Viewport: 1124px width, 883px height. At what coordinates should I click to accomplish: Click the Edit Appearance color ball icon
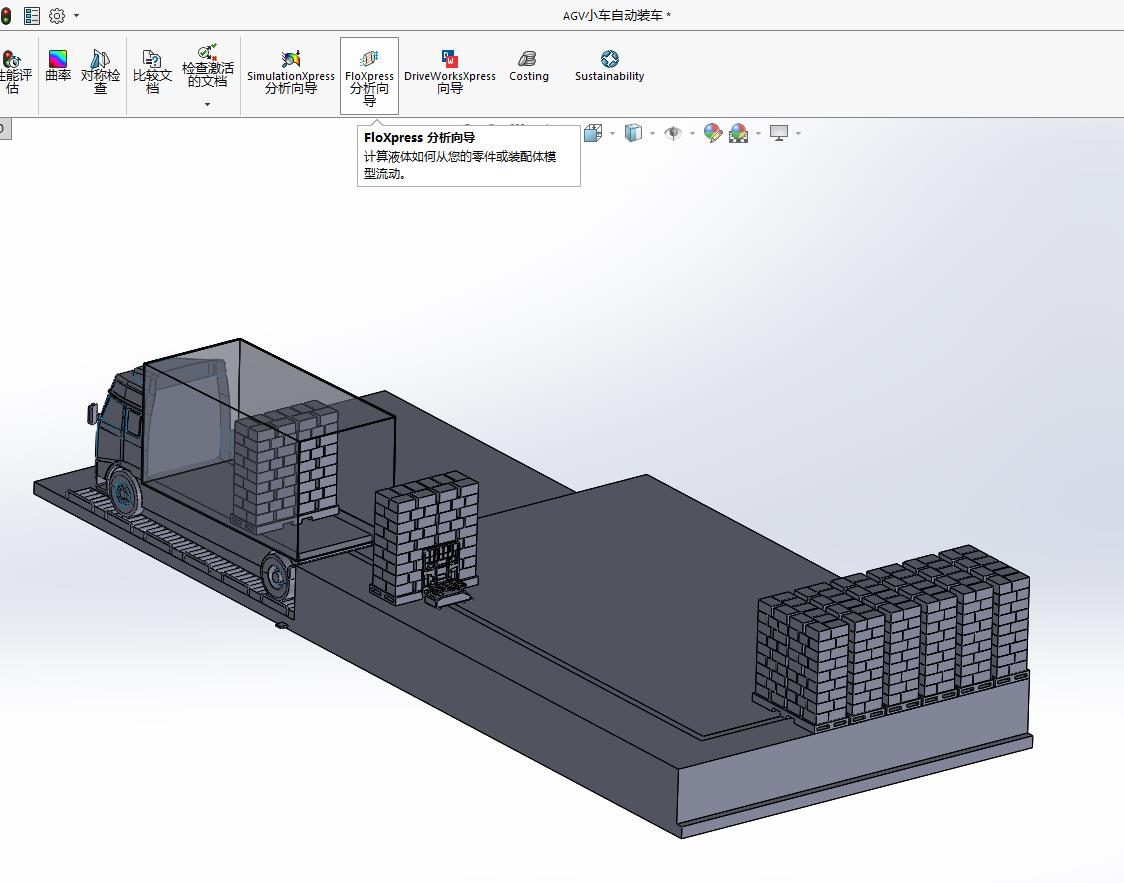point(713,133)
